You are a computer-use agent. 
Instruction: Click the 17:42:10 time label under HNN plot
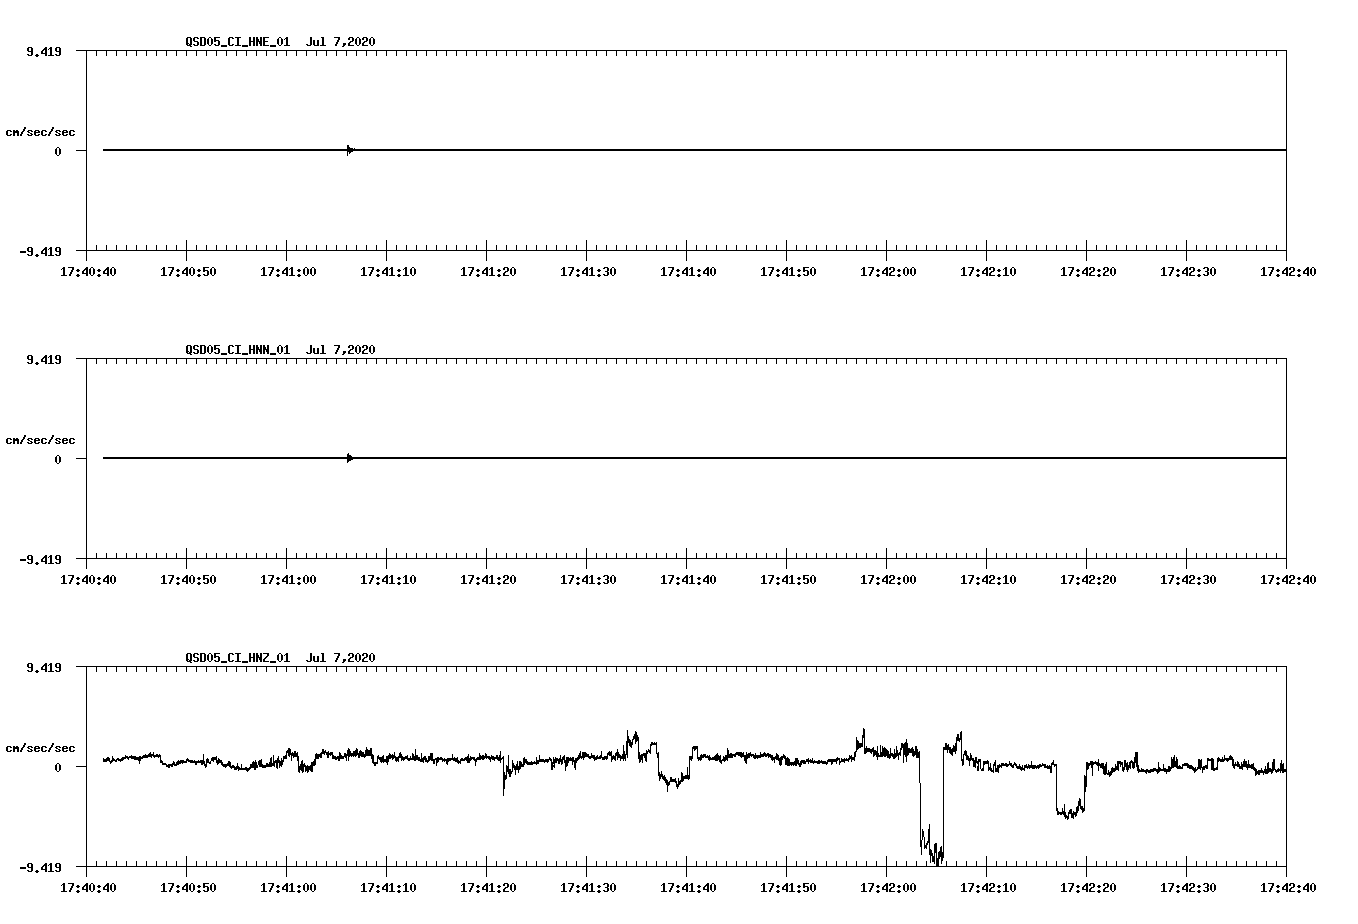(x=988, y=579)
